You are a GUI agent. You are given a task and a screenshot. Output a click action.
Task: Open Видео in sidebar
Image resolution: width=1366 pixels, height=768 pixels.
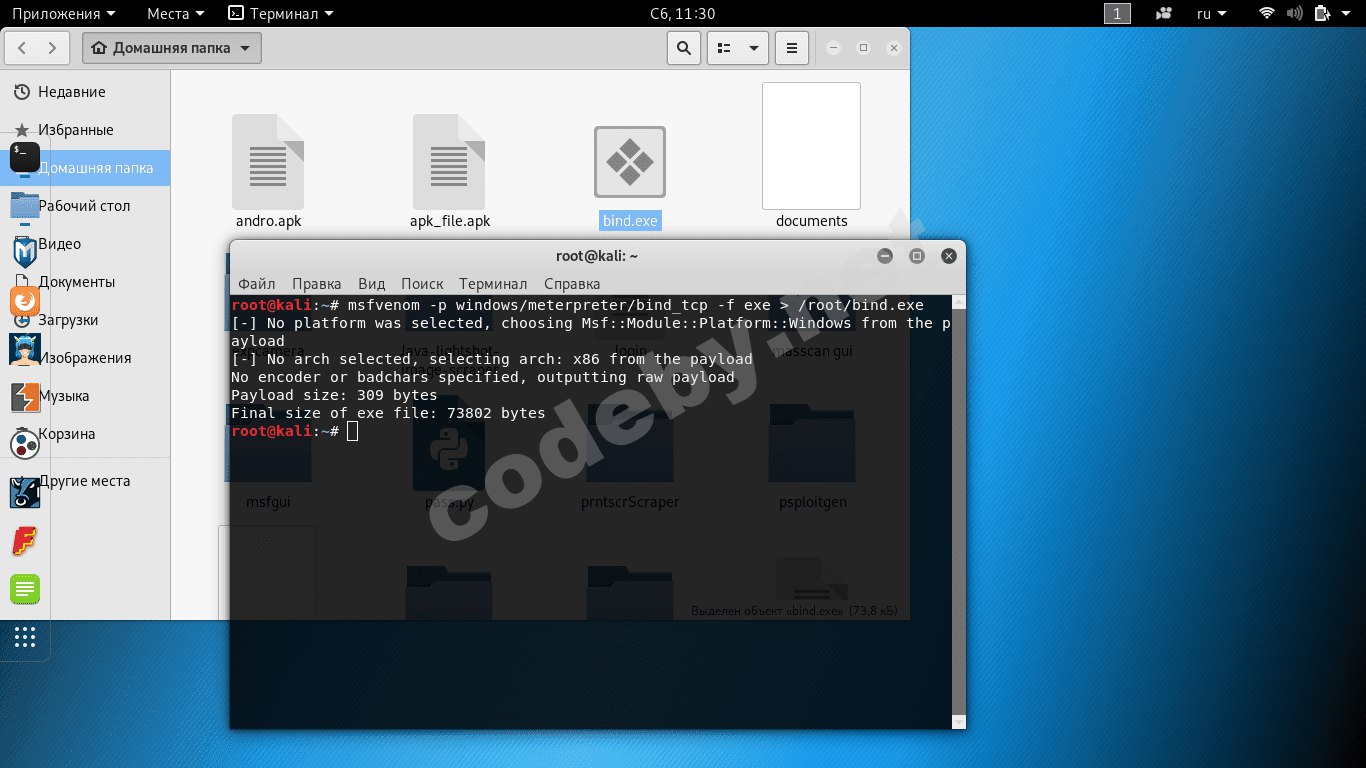tap(86, 244)
